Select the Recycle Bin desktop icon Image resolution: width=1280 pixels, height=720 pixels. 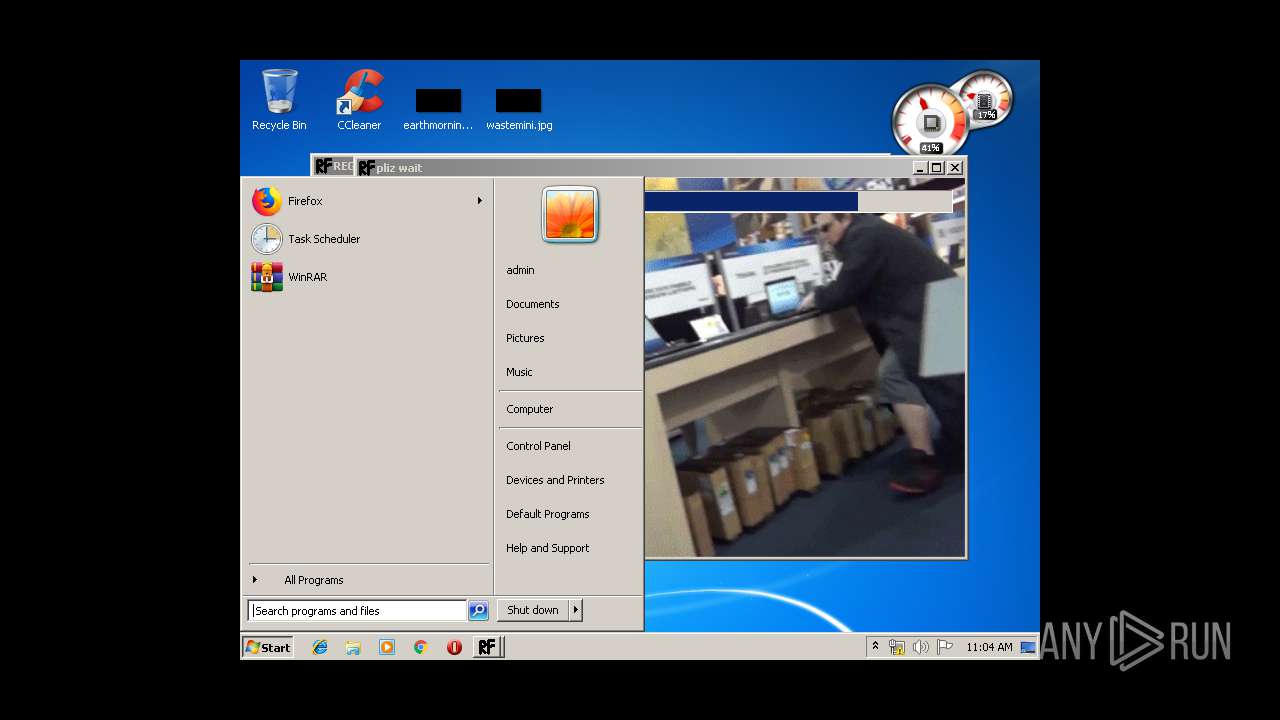pyautogui.click(x=279, y=100)
